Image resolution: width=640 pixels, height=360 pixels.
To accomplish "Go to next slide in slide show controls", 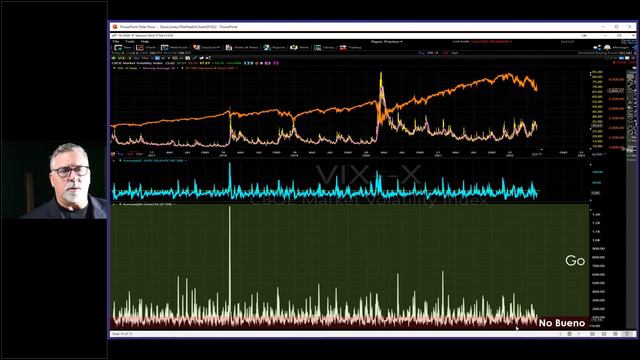I will [579, 334].
